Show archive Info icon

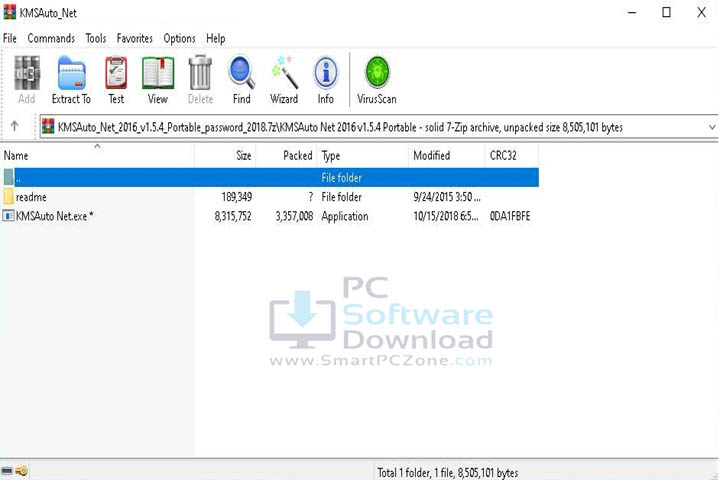click(326, 73)
